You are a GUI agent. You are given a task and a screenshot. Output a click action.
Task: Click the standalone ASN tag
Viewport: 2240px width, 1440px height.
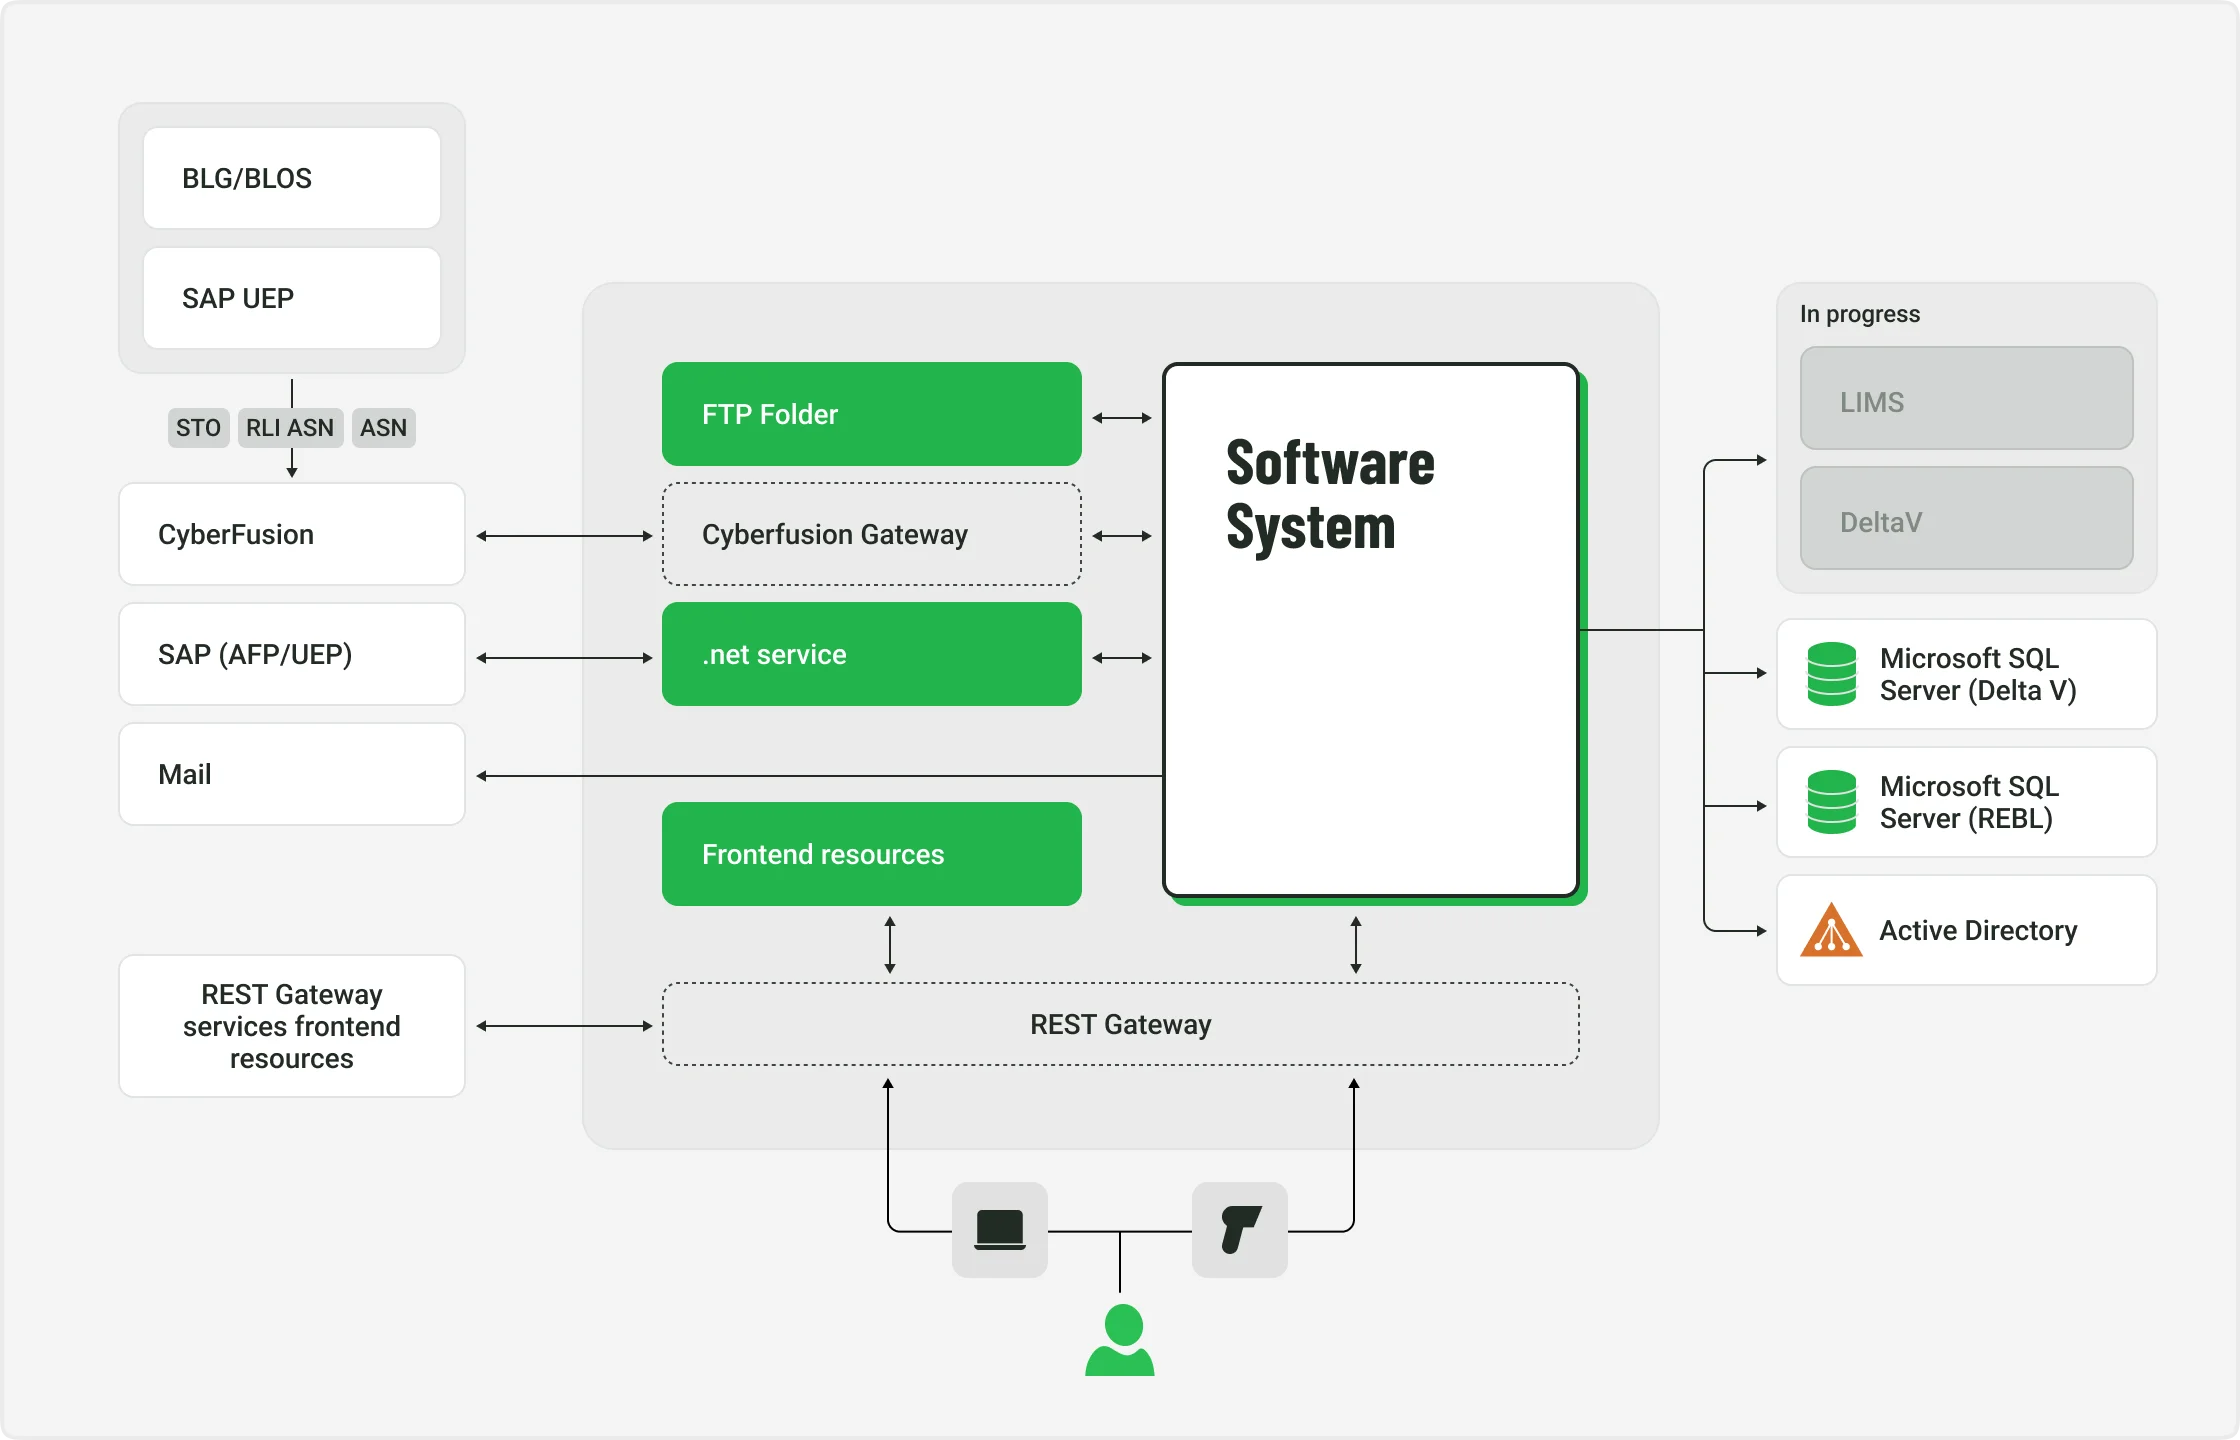(x=384, y=428)
